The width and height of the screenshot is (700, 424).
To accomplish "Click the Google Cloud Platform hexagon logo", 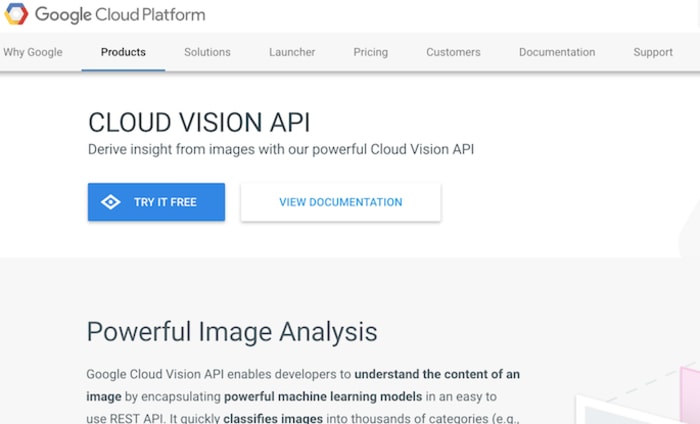I will pos(16,14).
